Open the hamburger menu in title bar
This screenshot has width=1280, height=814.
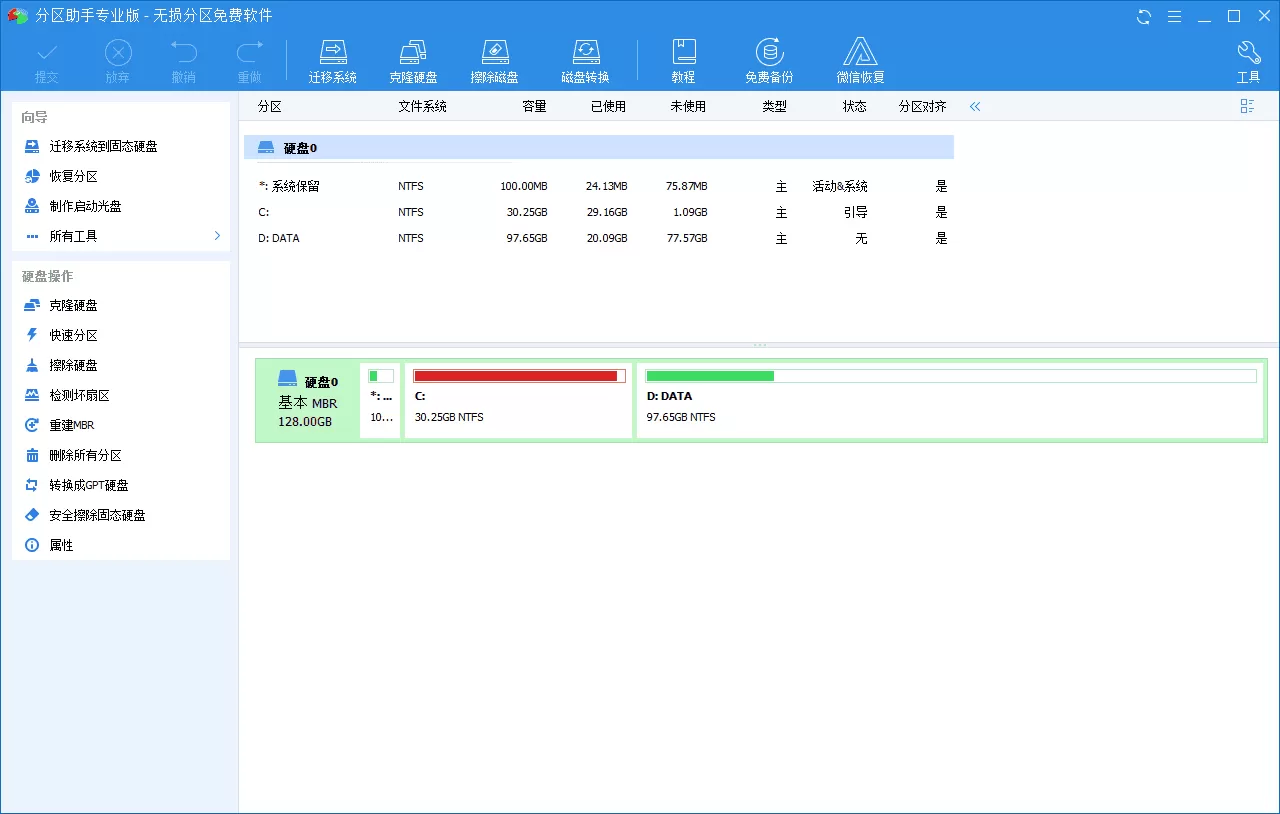1175,16
